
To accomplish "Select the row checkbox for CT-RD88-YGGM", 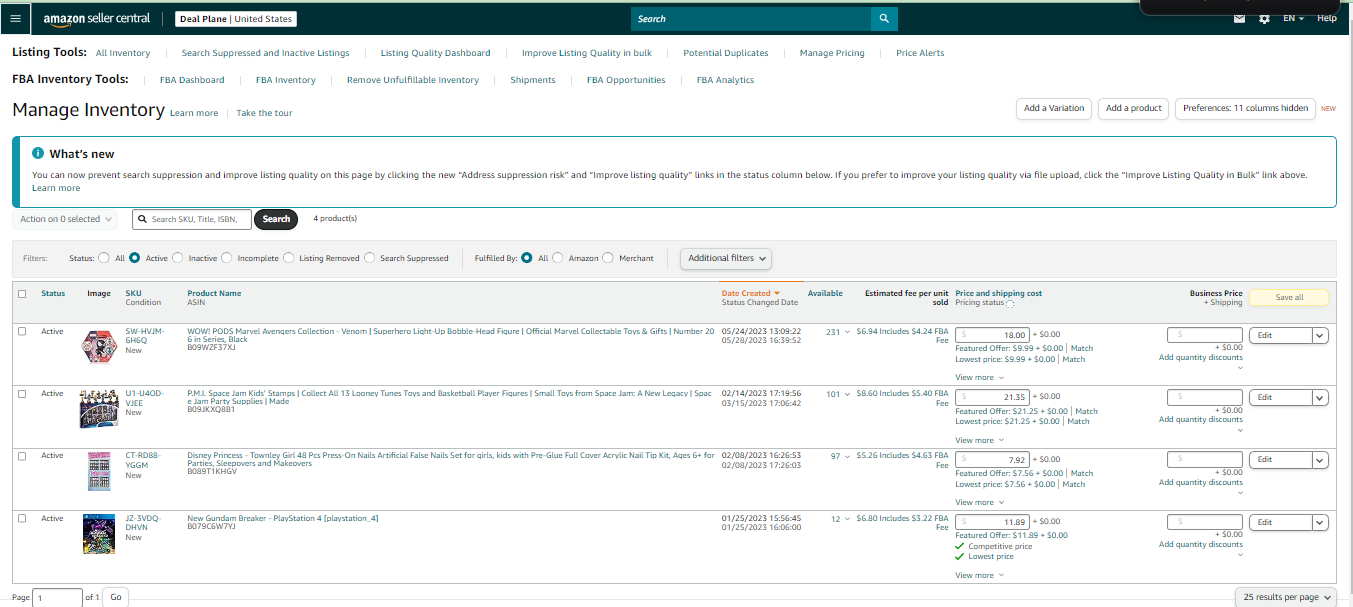I will [x=22, y=456].
